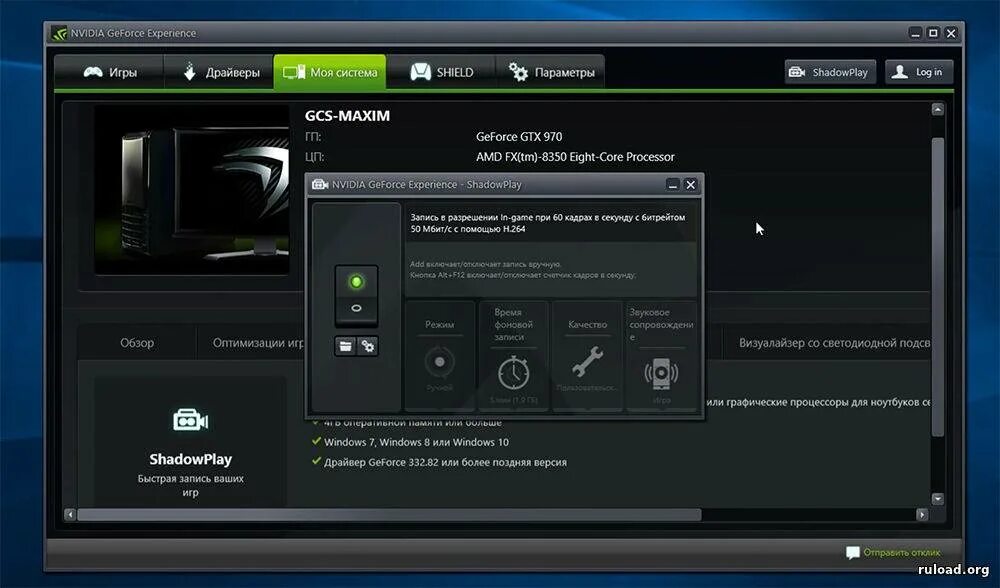Click the gamepad icon on Игры tab
This screenshot has height=588, width=1000.
[93, 72]
